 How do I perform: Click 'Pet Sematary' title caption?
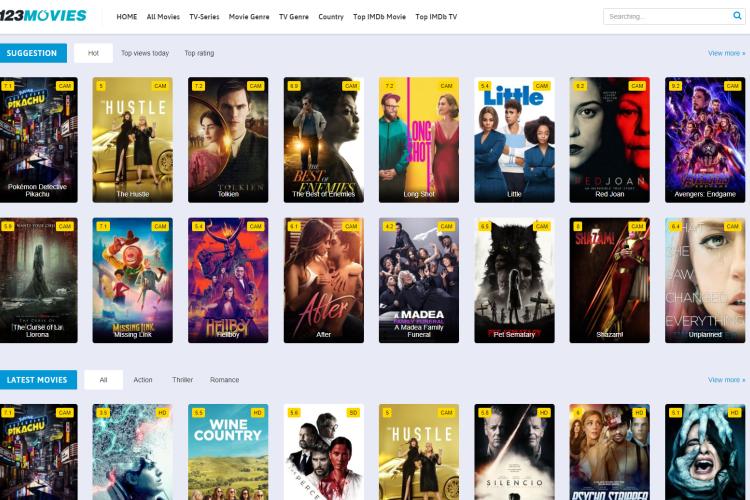click(514, 334)
